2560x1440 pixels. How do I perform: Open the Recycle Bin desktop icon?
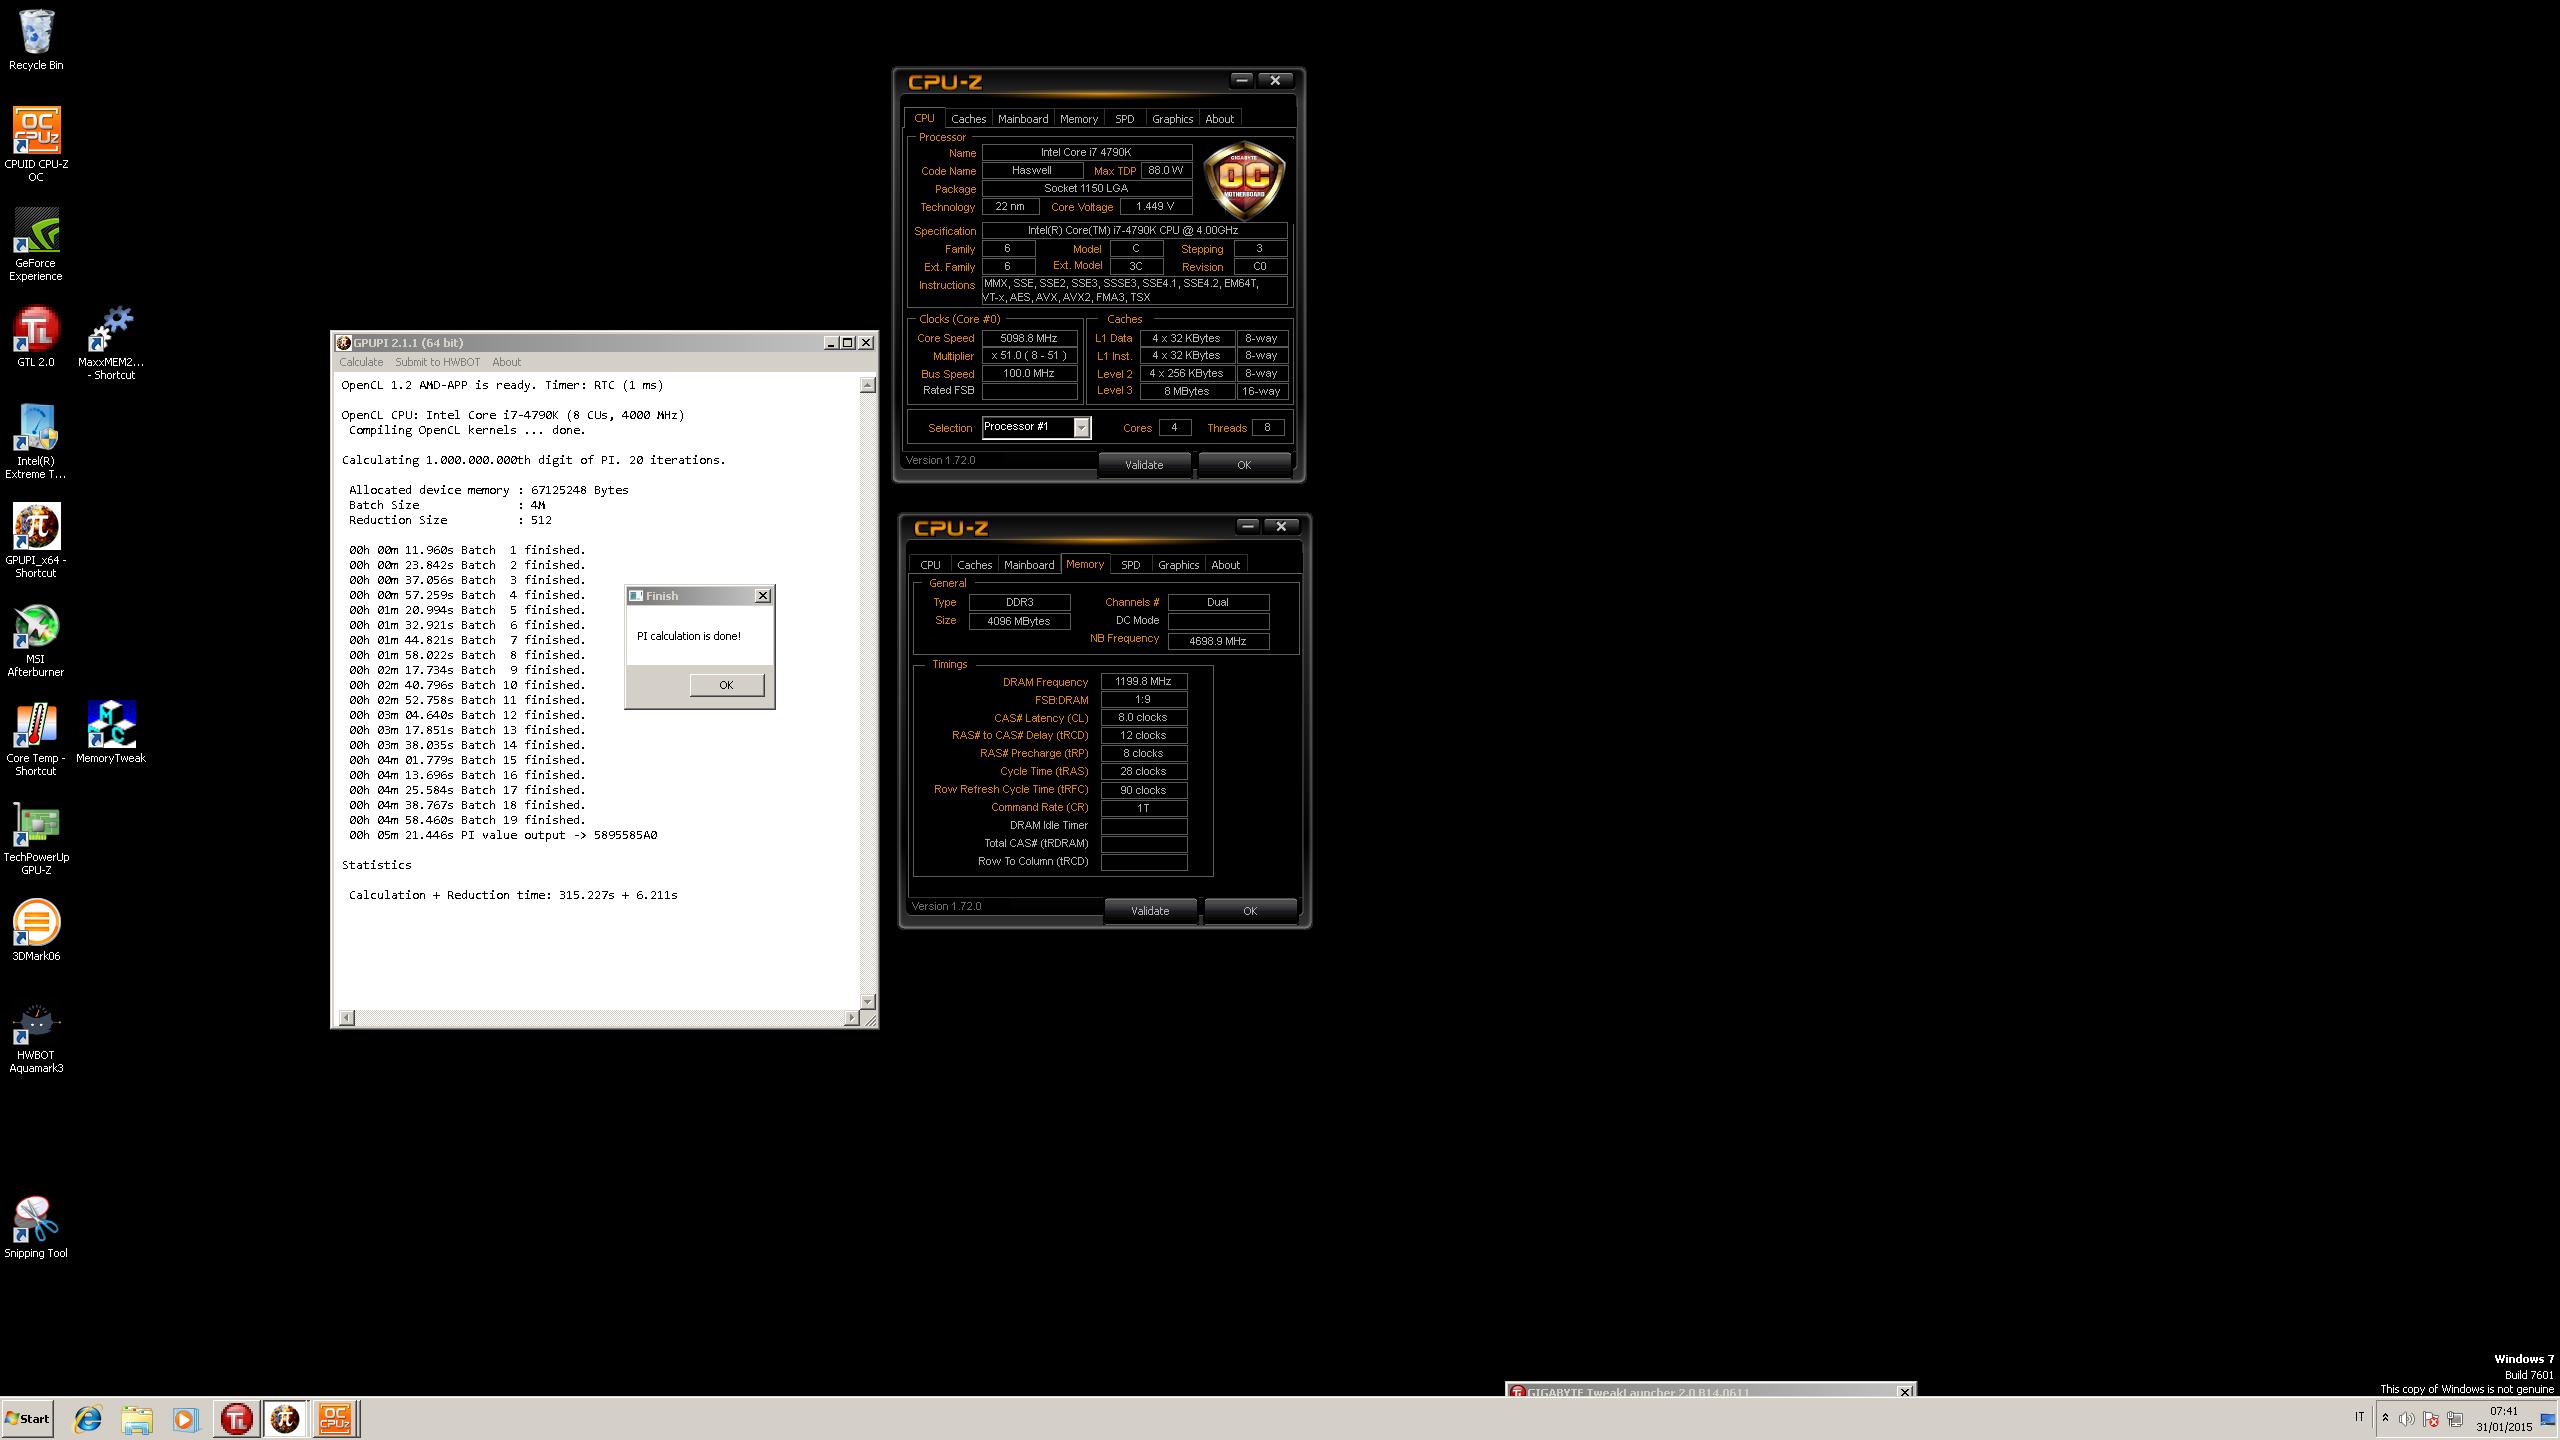click(x=36, y=40)
